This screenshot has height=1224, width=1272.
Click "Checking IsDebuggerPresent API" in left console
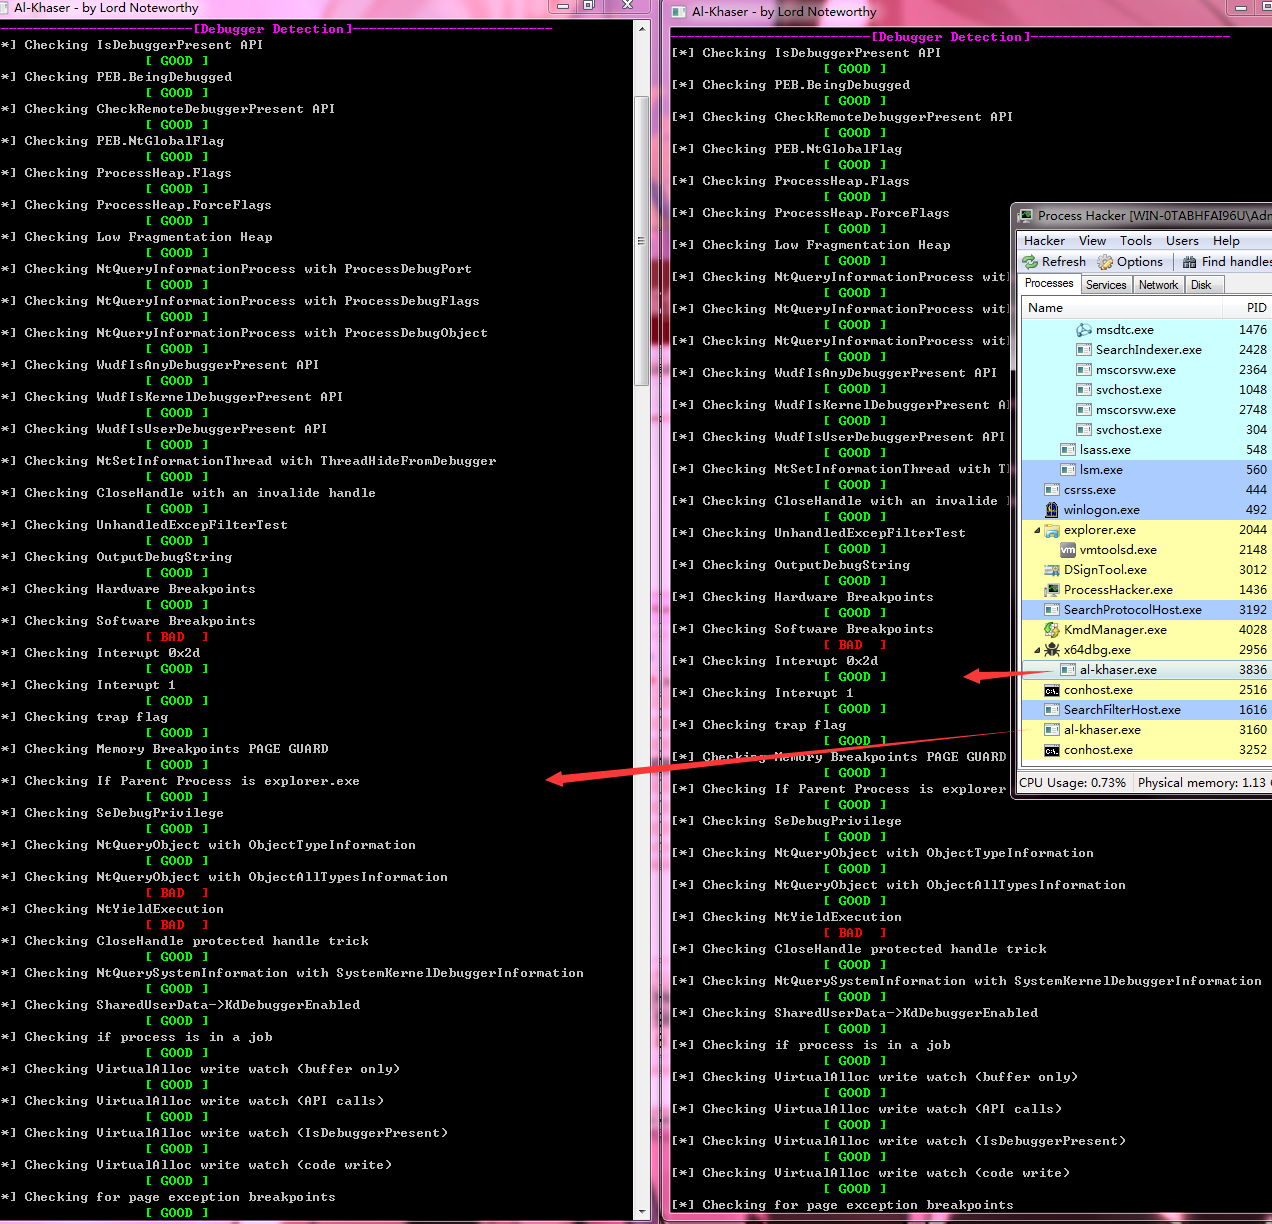(x=144, y=45)
